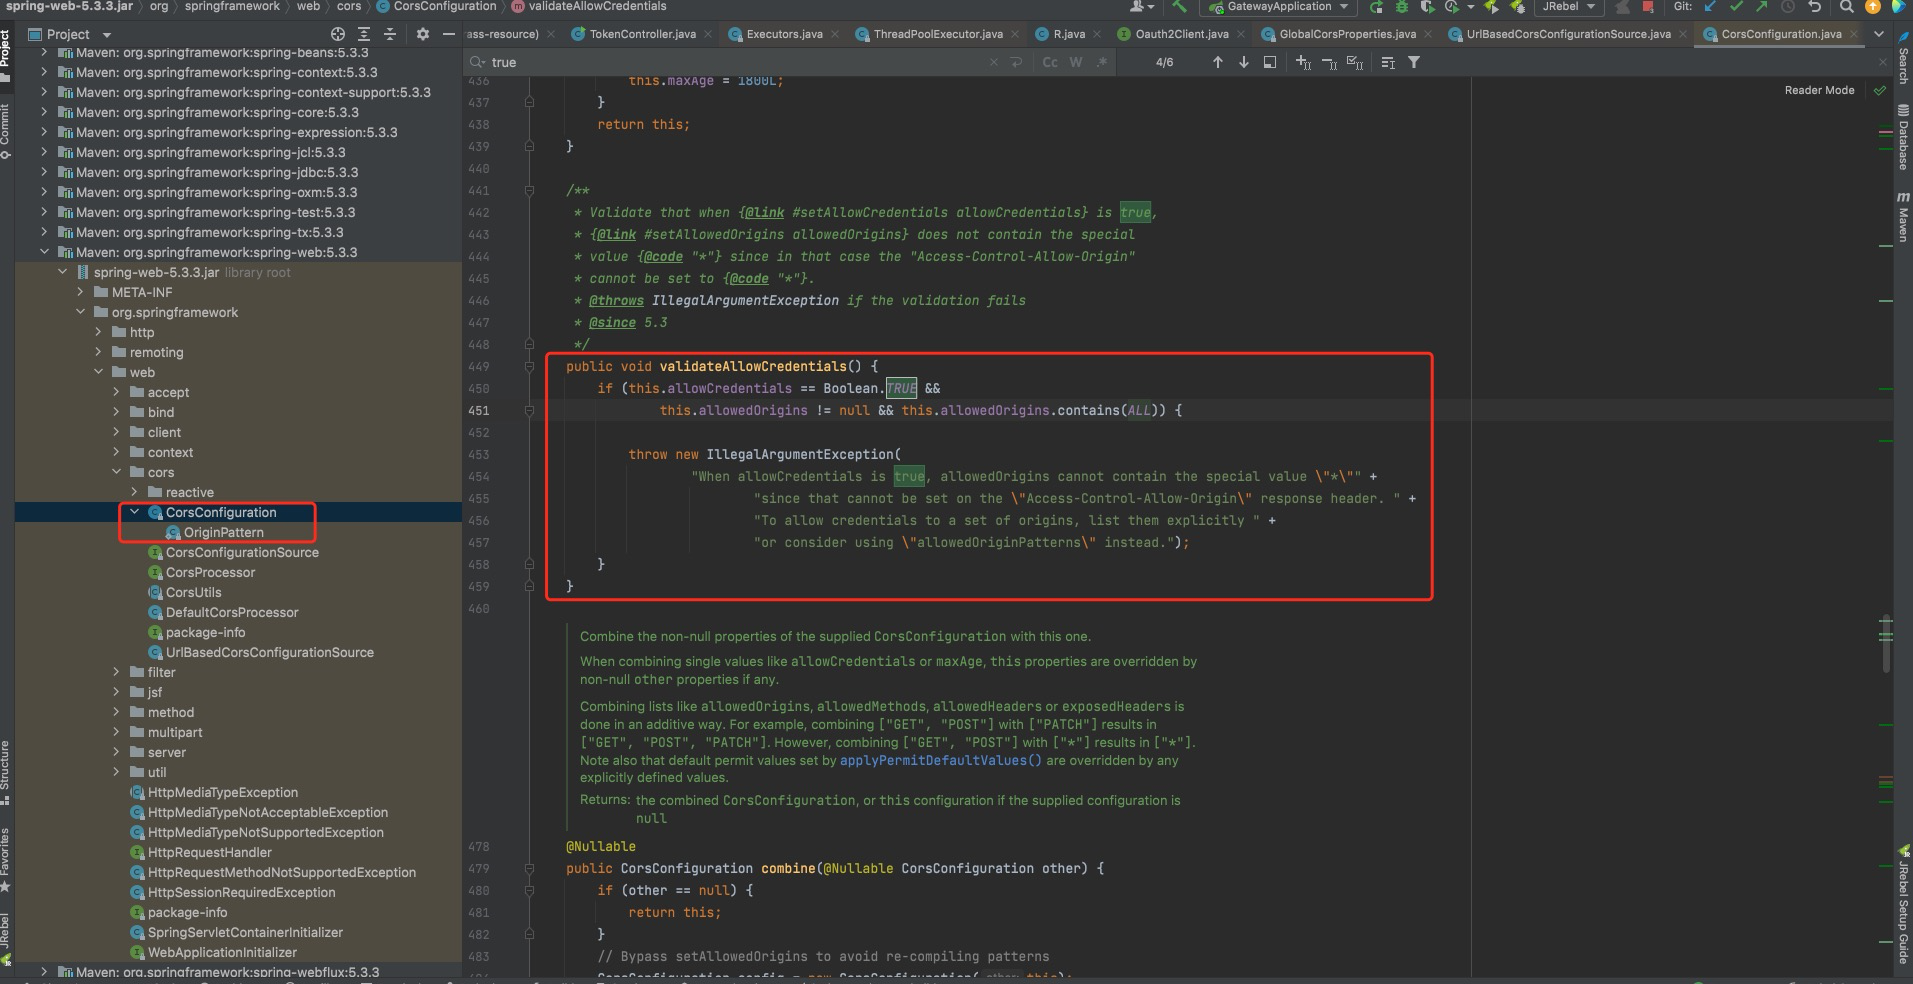The width and height of the screenshot is (1913, 984).
Task: Toggle Regex search option
Action: pos(1102,62)
